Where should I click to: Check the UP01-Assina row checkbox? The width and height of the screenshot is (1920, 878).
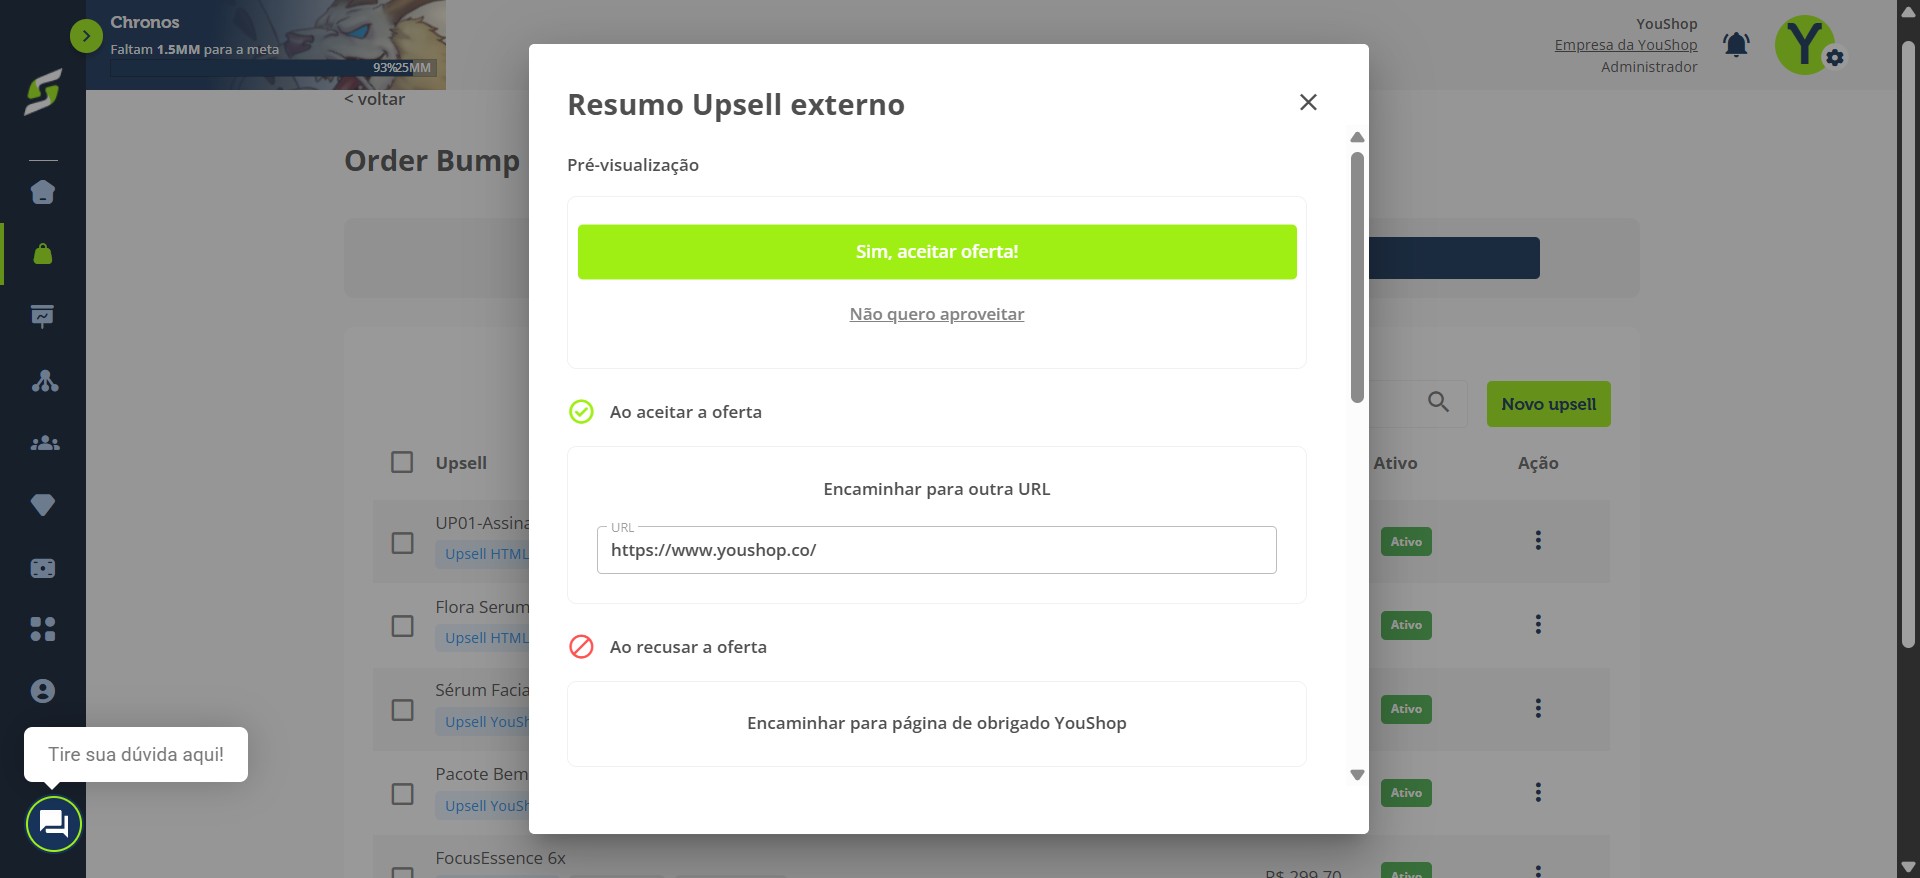(x=402, y=542)
